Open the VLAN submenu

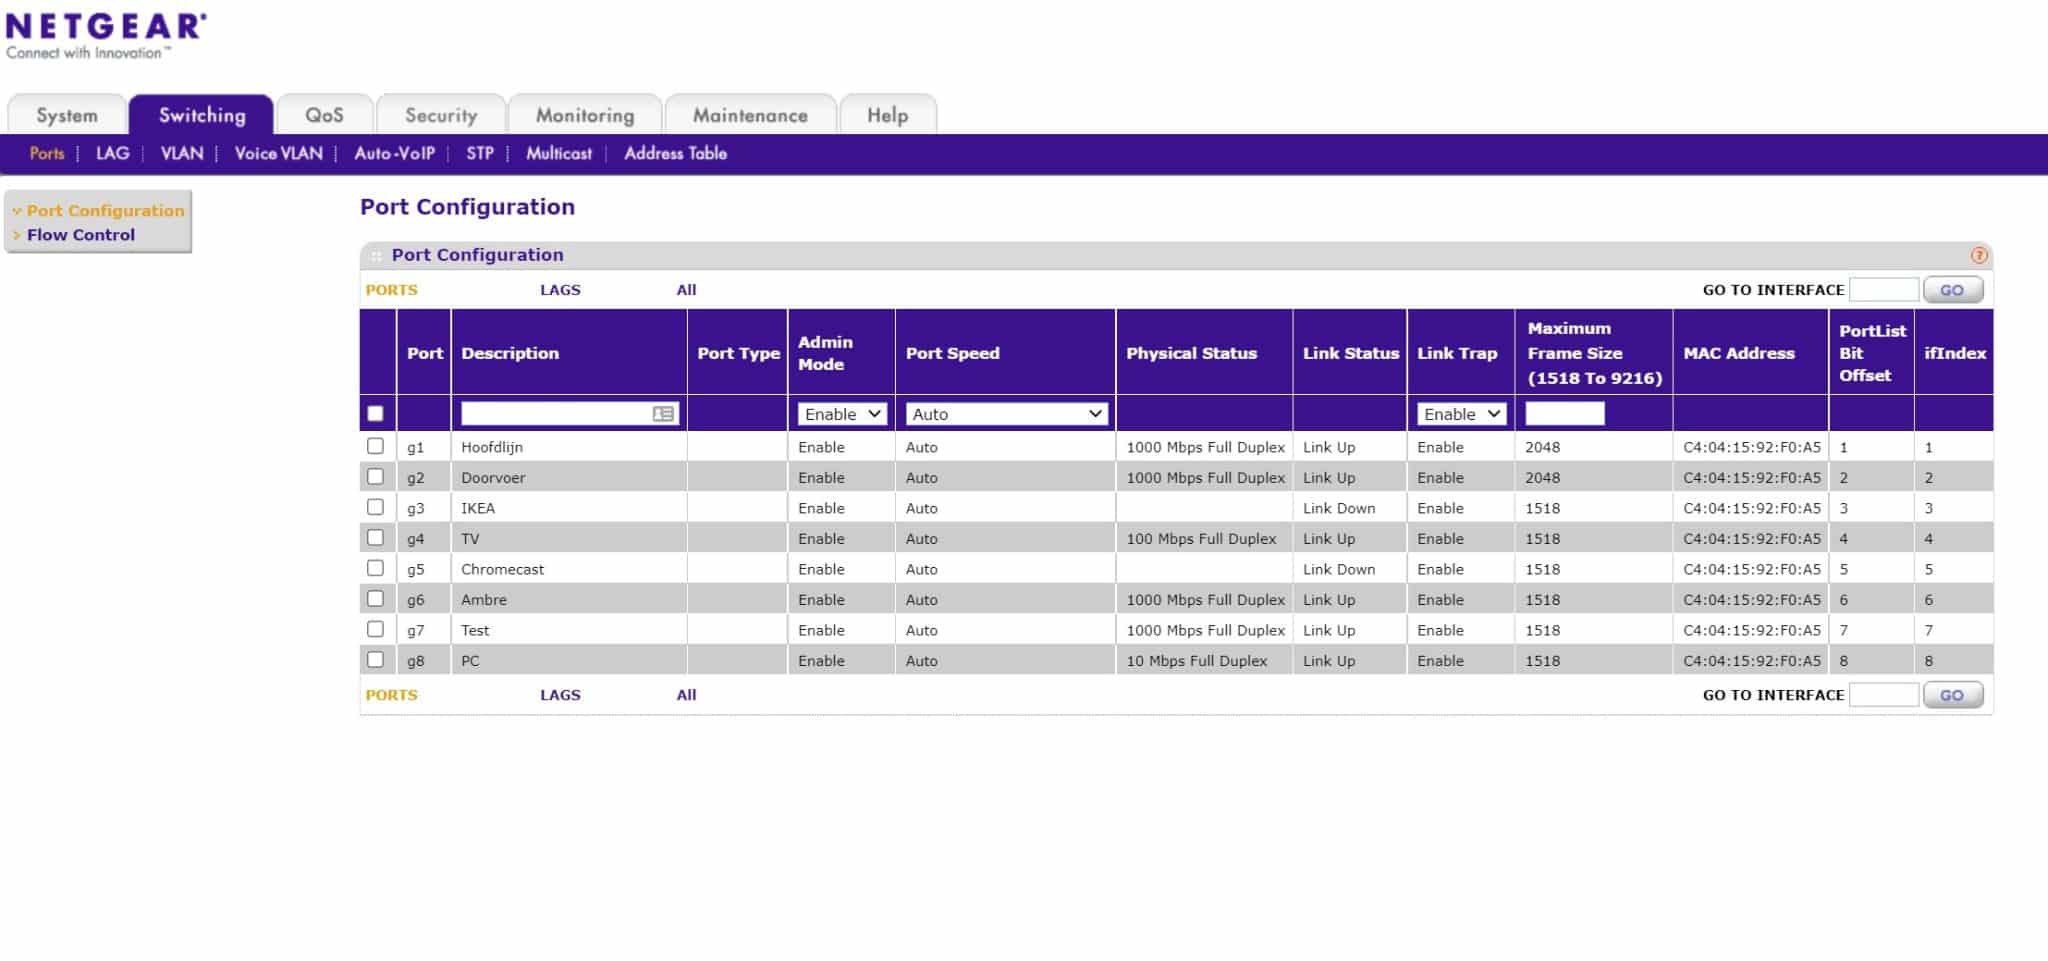point(182,153)
